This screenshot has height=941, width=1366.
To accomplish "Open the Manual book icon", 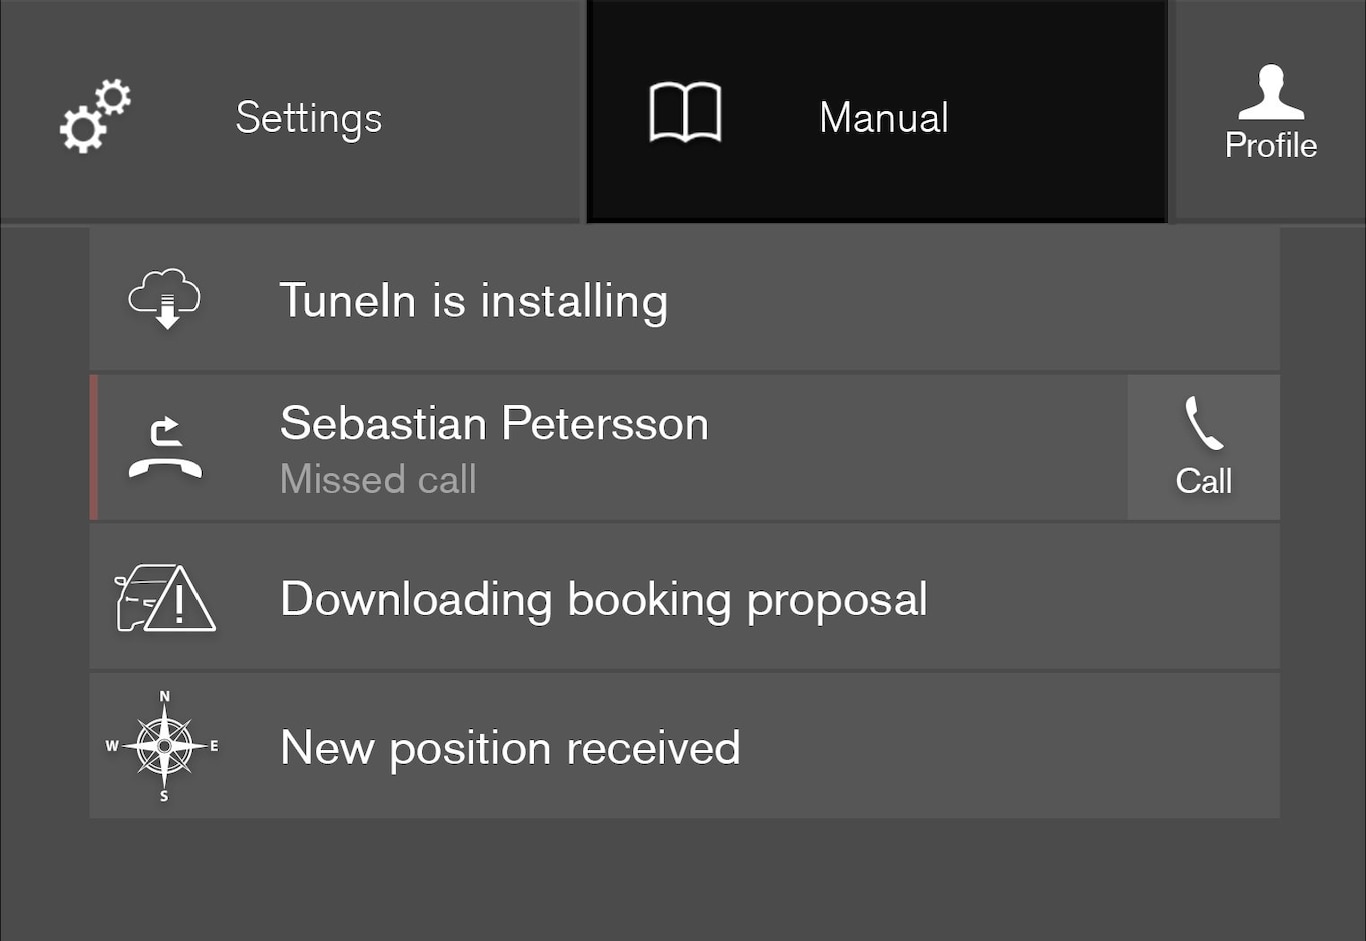I will (685, 112).
